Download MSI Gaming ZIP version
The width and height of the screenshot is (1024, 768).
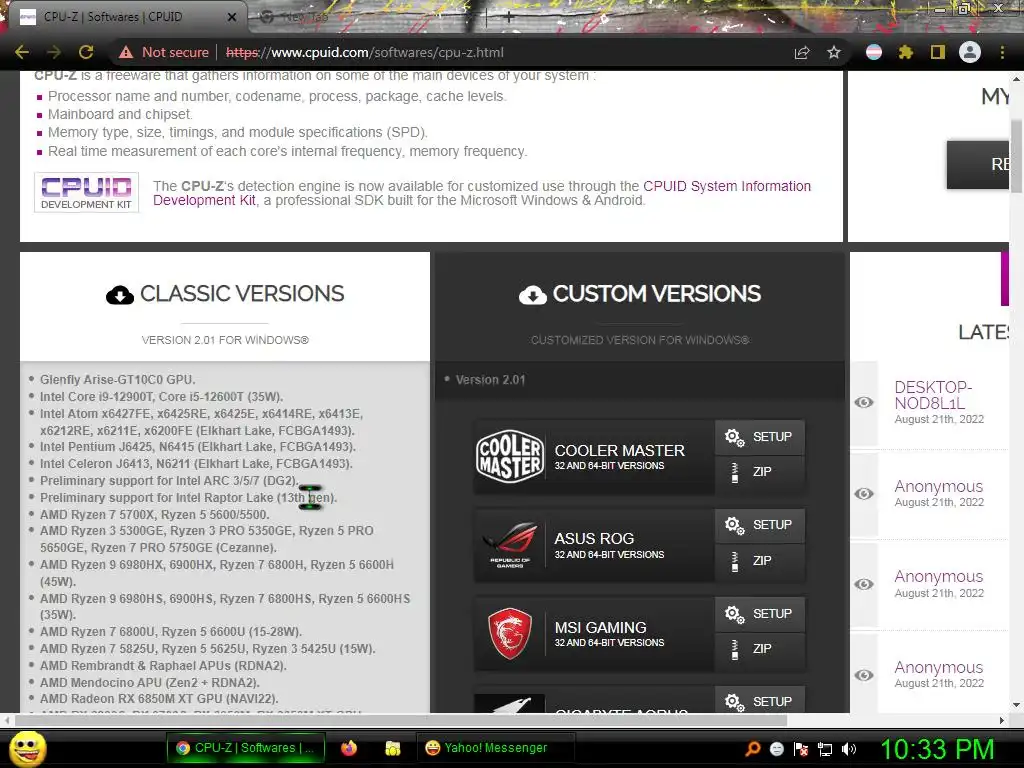tap(760, 649)
